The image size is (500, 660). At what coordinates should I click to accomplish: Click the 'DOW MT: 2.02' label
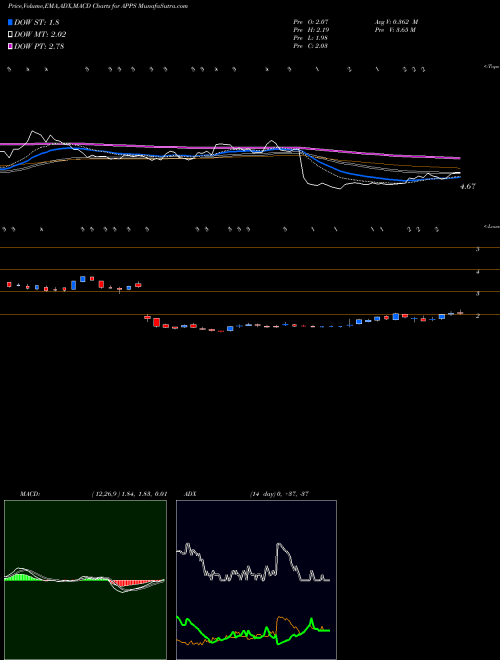40,35
